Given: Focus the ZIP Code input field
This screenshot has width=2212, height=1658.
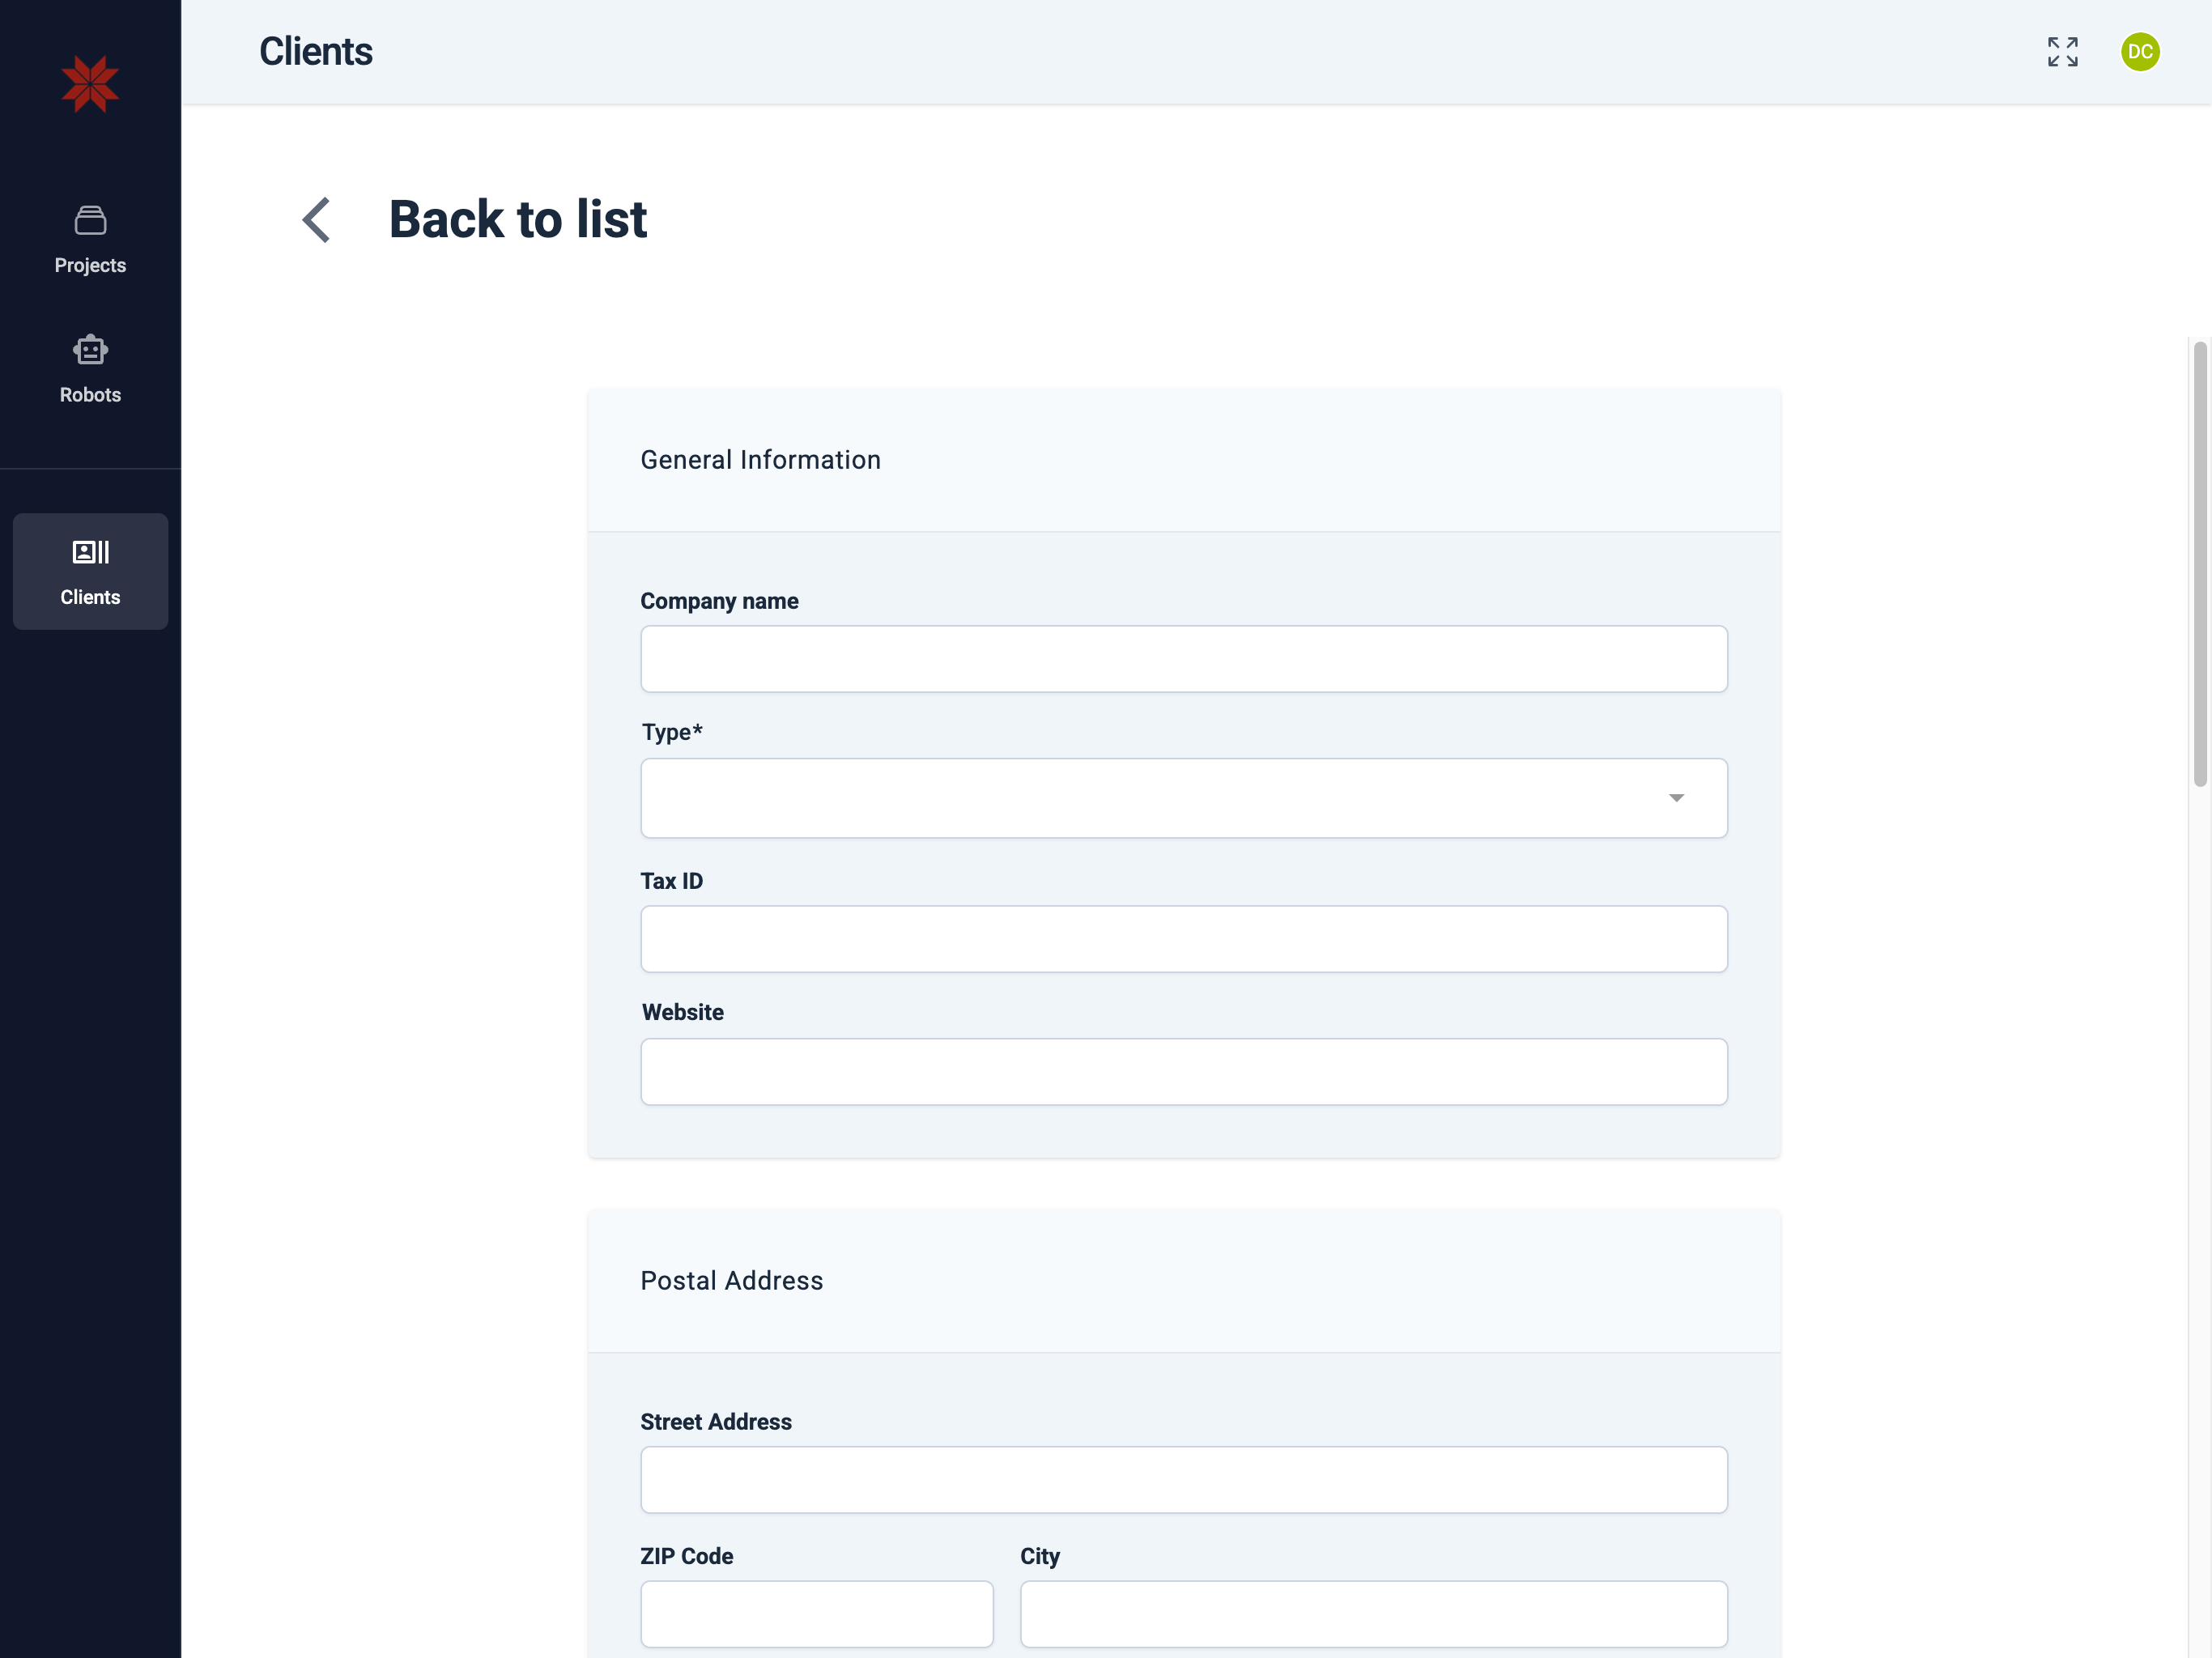Looking at the screenshot, I should coord(817,1614).
